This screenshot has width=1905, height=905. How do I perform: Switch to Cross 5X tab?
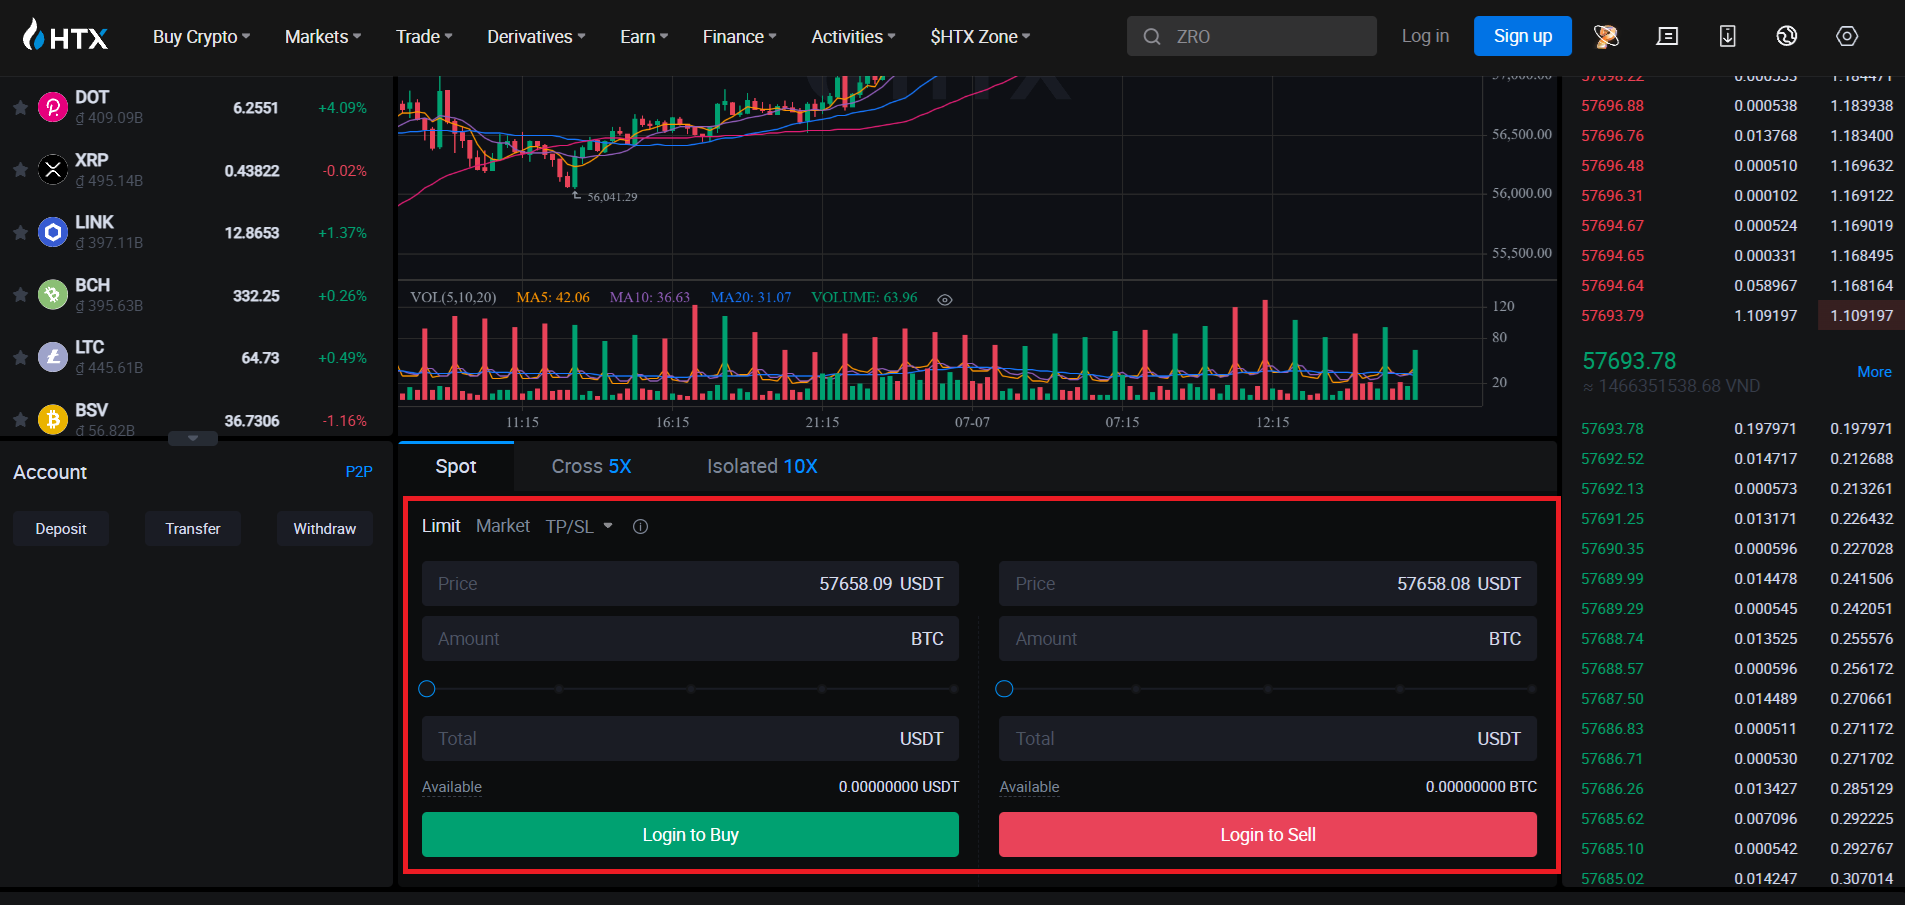pyautogui.click(x=591, y=466)
